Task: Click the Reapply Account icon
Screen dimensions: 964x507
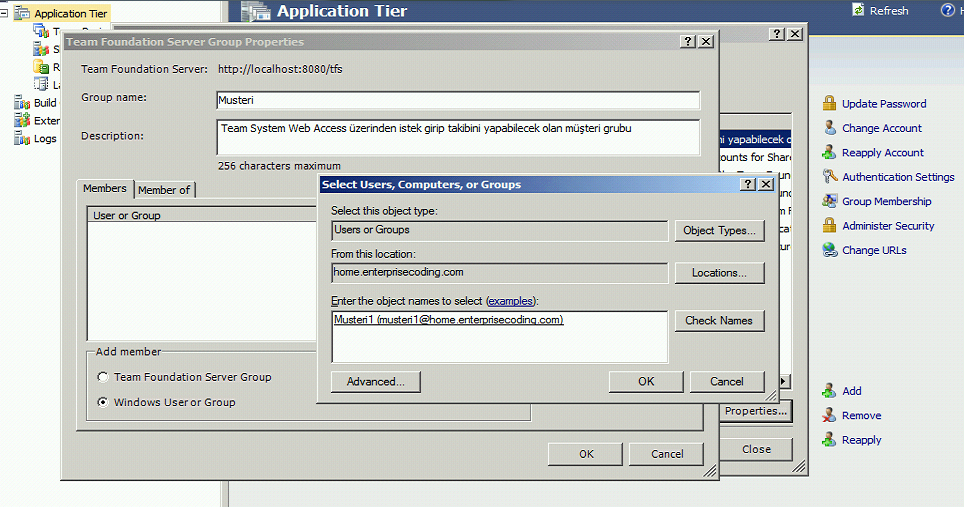Action: tap(829, 152)
